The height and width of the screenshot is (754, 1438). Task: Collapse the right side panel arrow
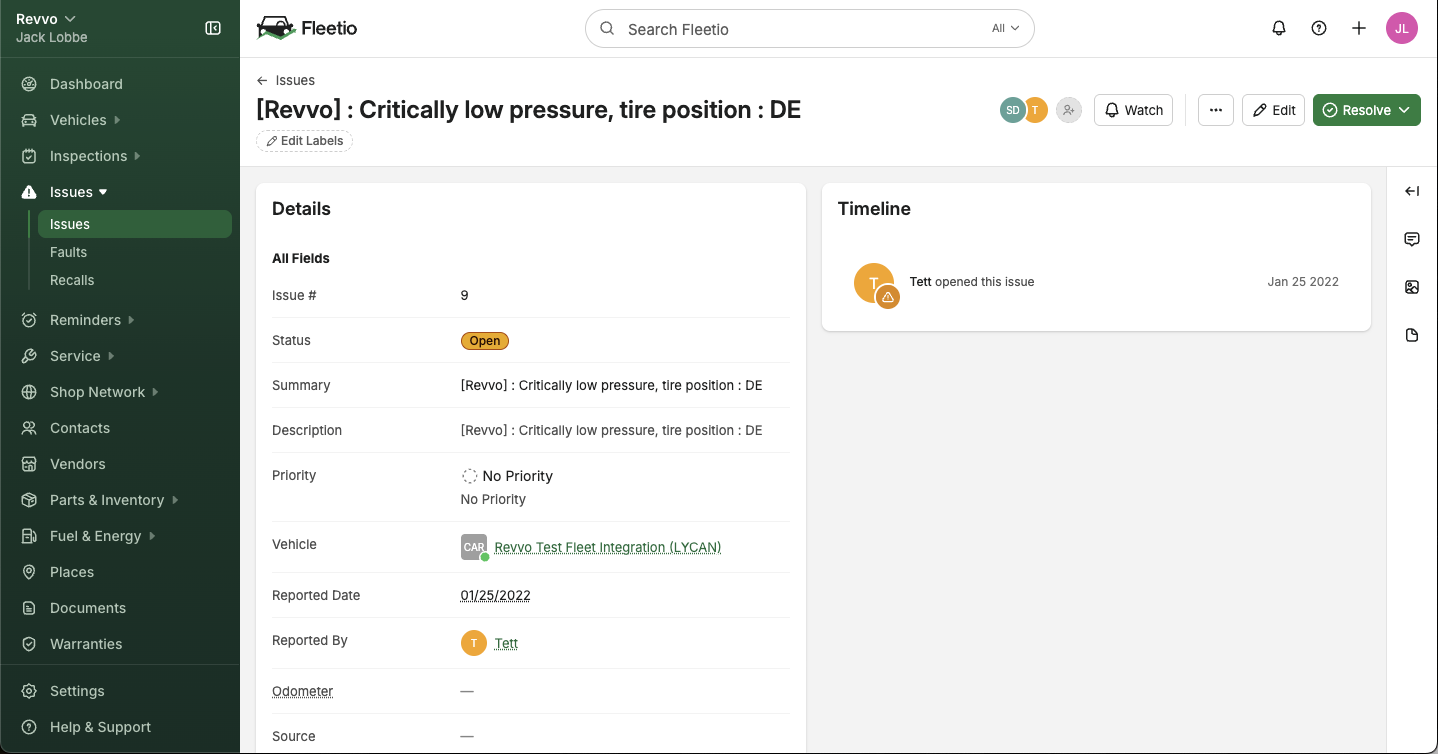[1412, 191]
